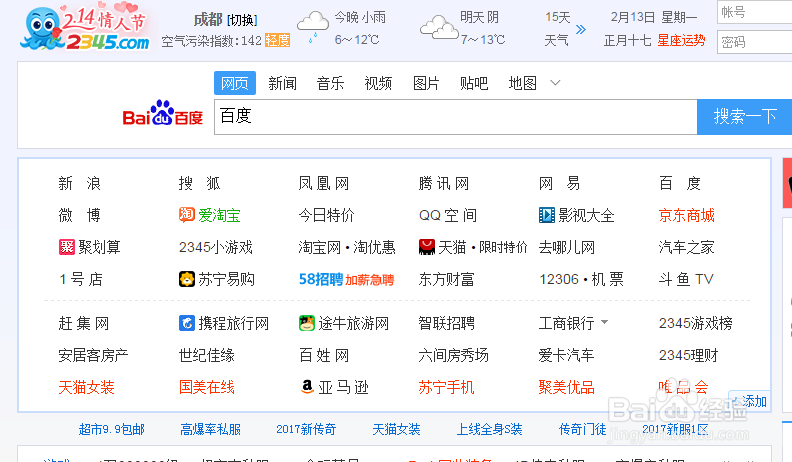Click the double-arrow beside 15天天气
This screenshot has height=462, width=792.
[581, 29]
